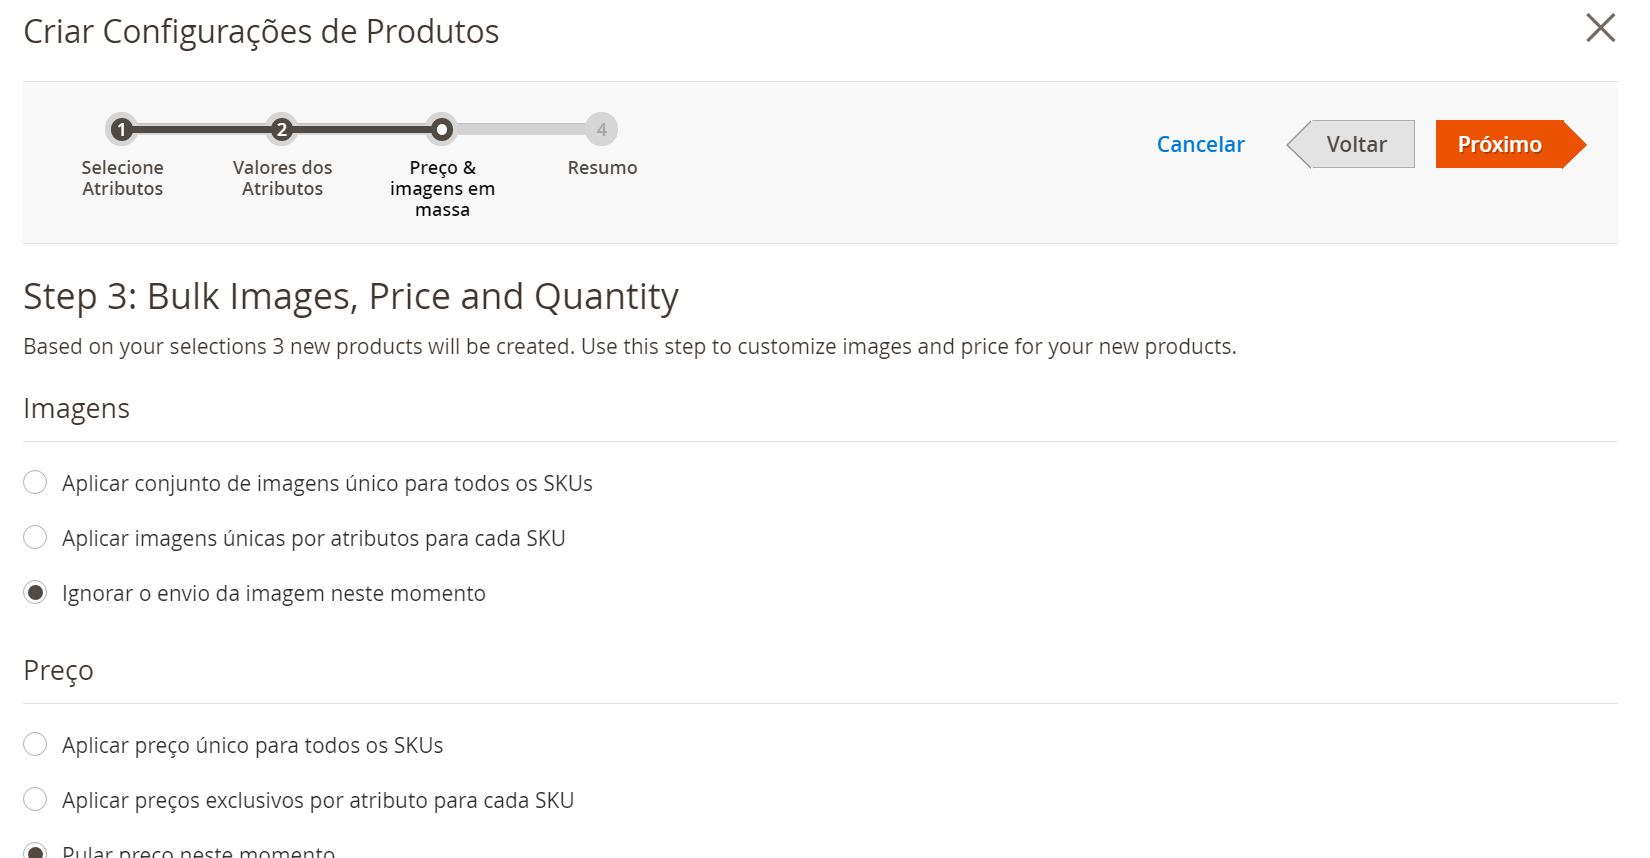Select single image set for all SKUs
Image resolution: width=1650 pixels, height=858 pixels.
pyautogui.click(x=35, y=483)
